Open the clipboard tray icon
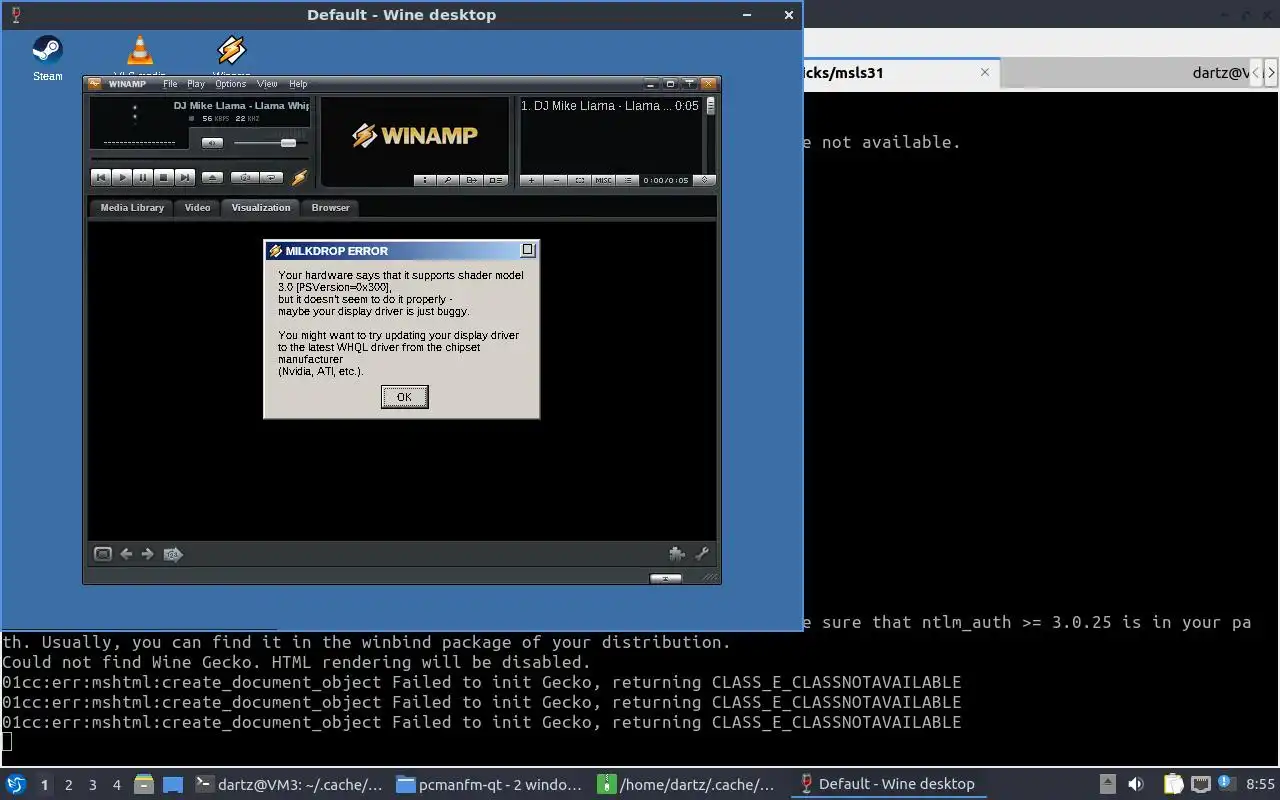Screen dimensions: 1280x800 pyautogui.click(x=1173, y=784)
